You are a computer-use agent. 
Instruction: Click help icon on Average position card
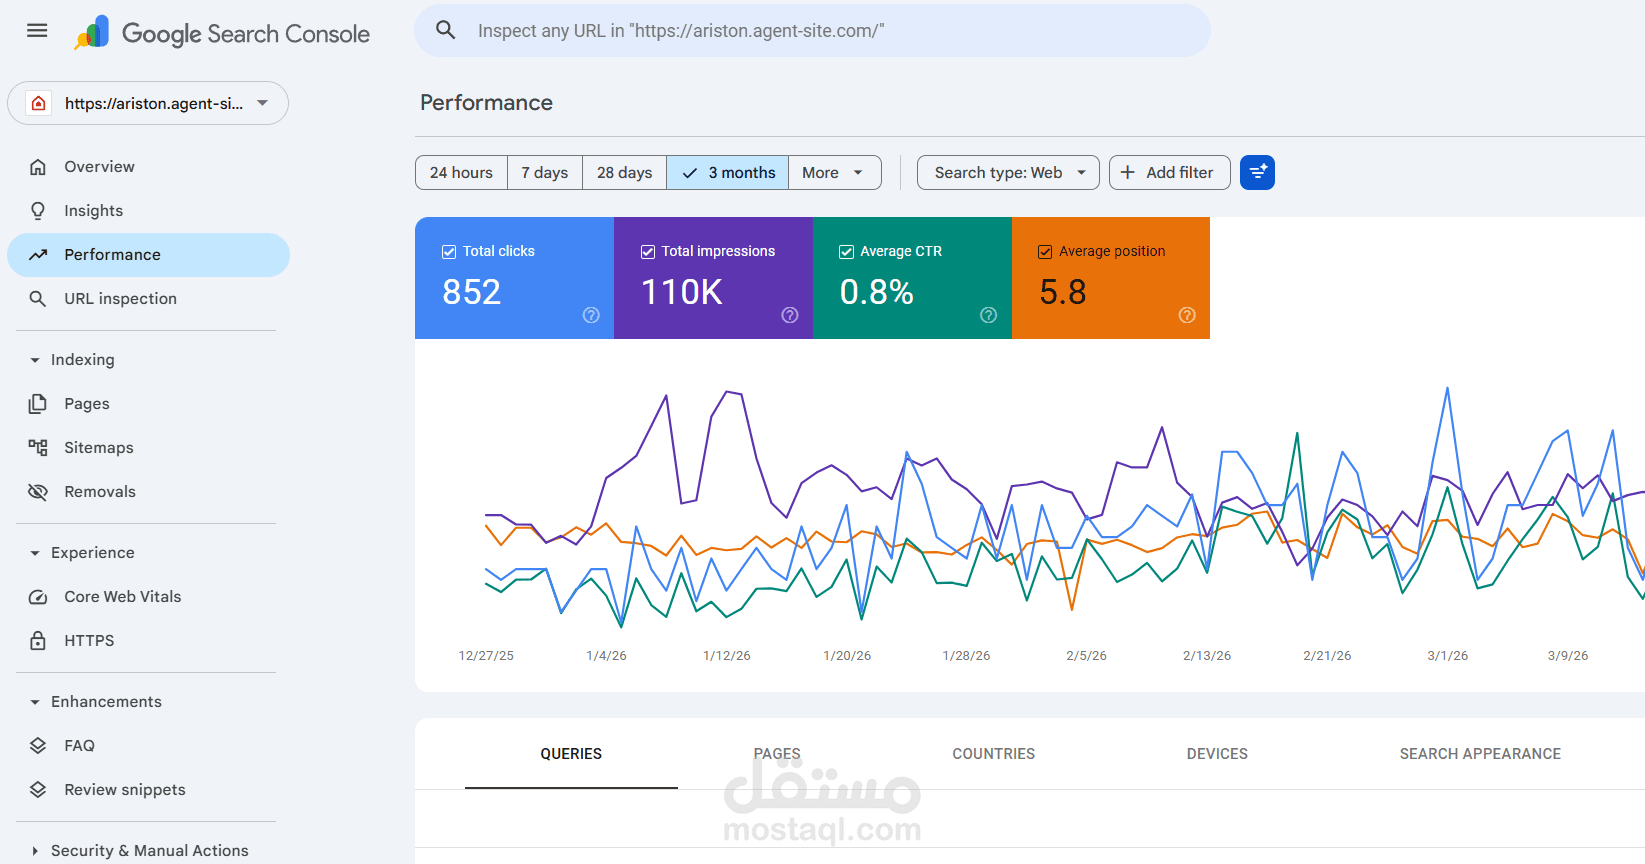pos(1187,315)
